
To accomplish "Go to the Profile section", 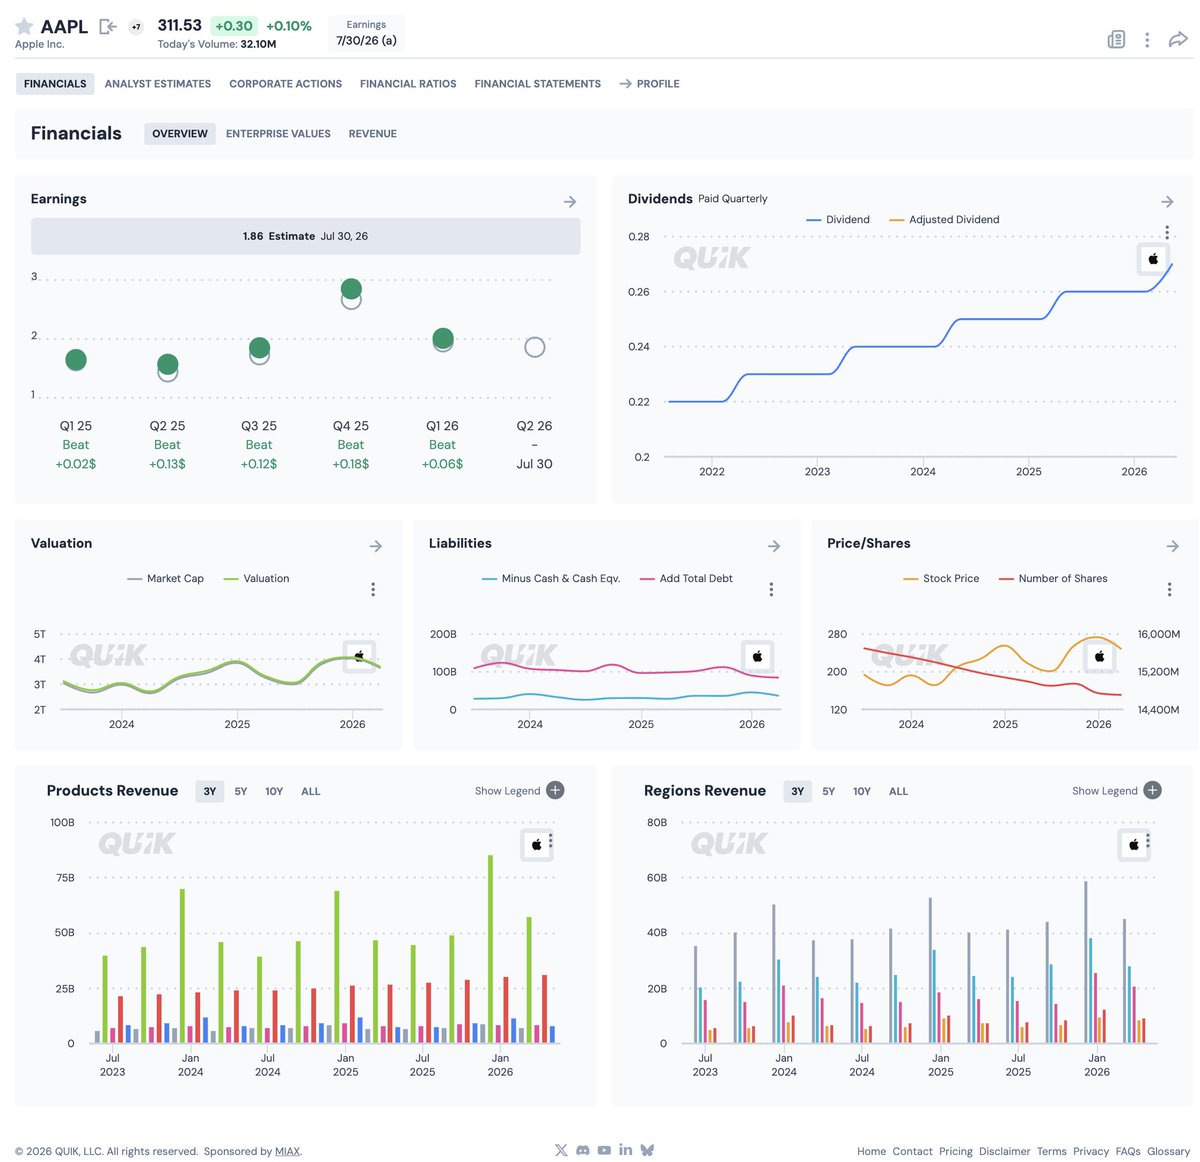I will [649, 84].
